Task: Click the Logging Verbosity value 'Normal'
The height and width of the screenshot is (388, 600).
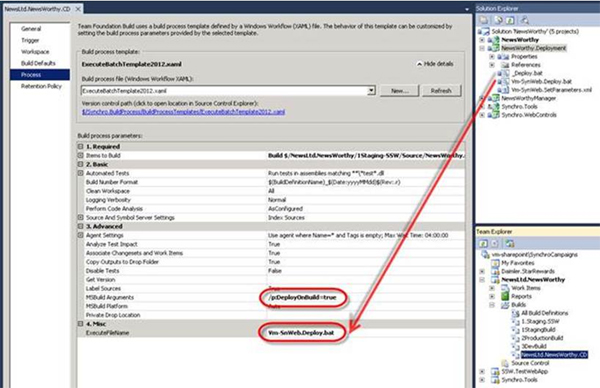Action: coord(277,200)
